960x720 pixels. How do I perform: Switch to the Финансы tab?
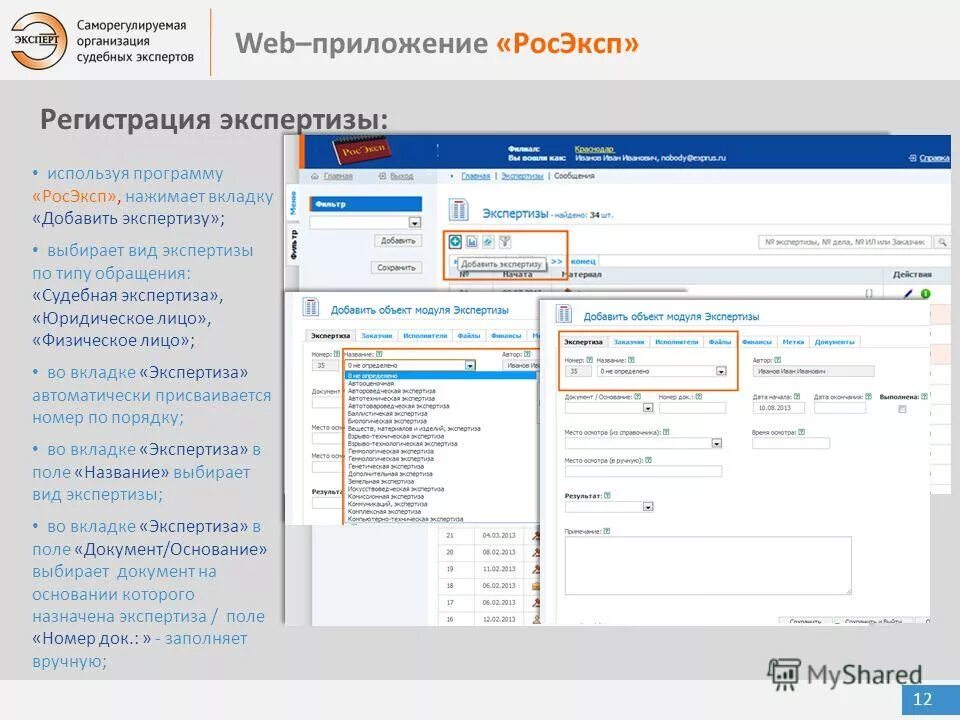pos(757,341)
